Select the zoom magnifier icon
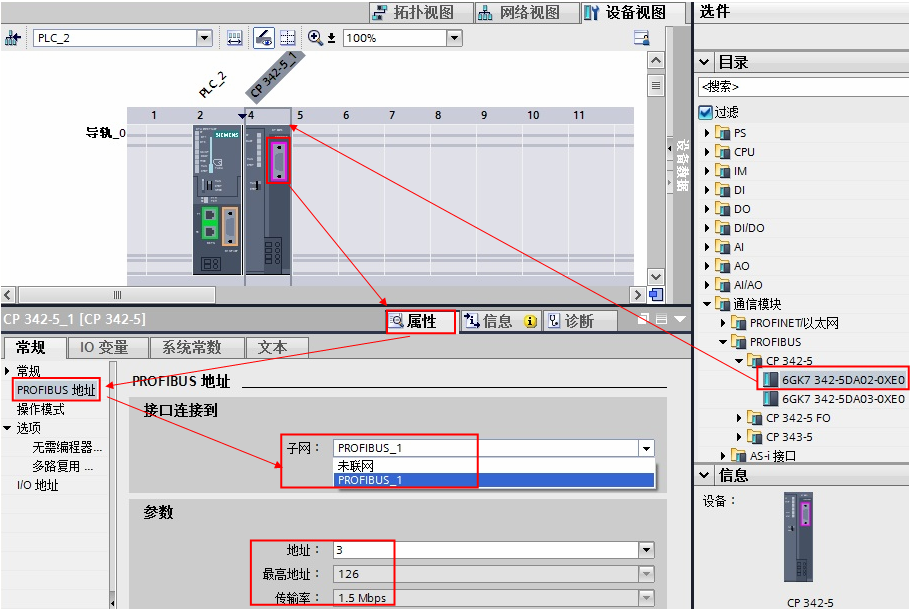912x609 pixels. click(x=315, y=38)
